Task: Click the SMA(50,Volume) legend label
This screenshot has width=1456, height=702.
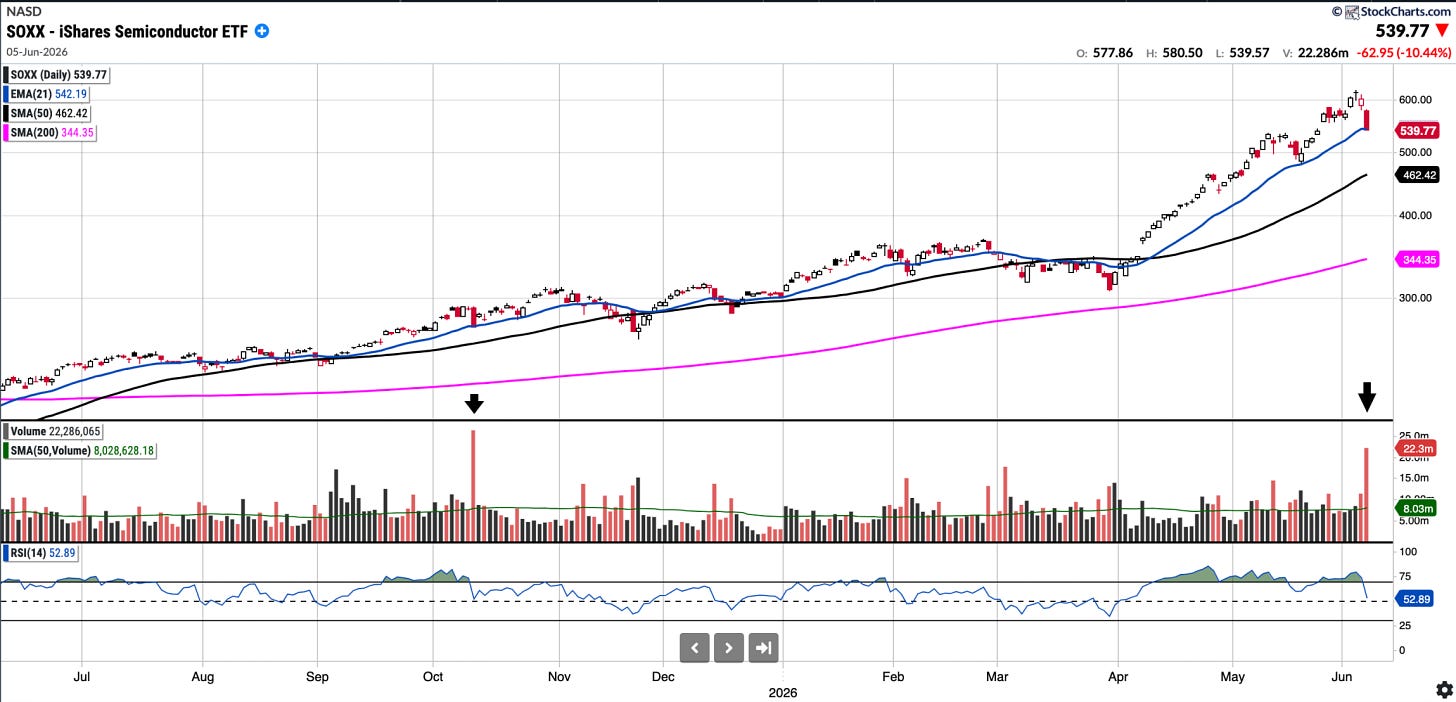Action: (x=81, y=451)
